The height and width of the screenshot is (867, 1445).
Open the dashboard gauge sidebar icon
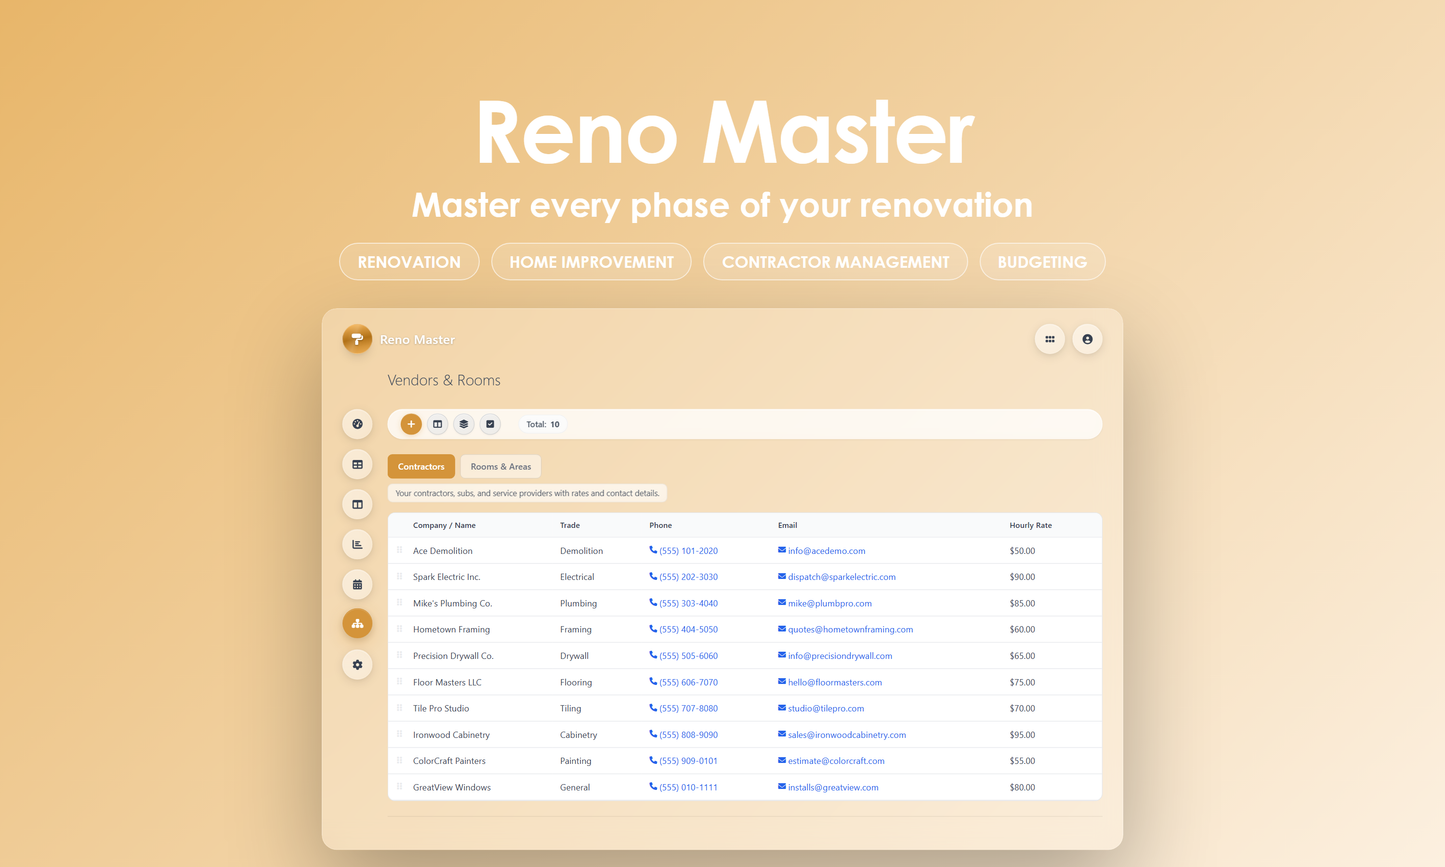(357, 424)
